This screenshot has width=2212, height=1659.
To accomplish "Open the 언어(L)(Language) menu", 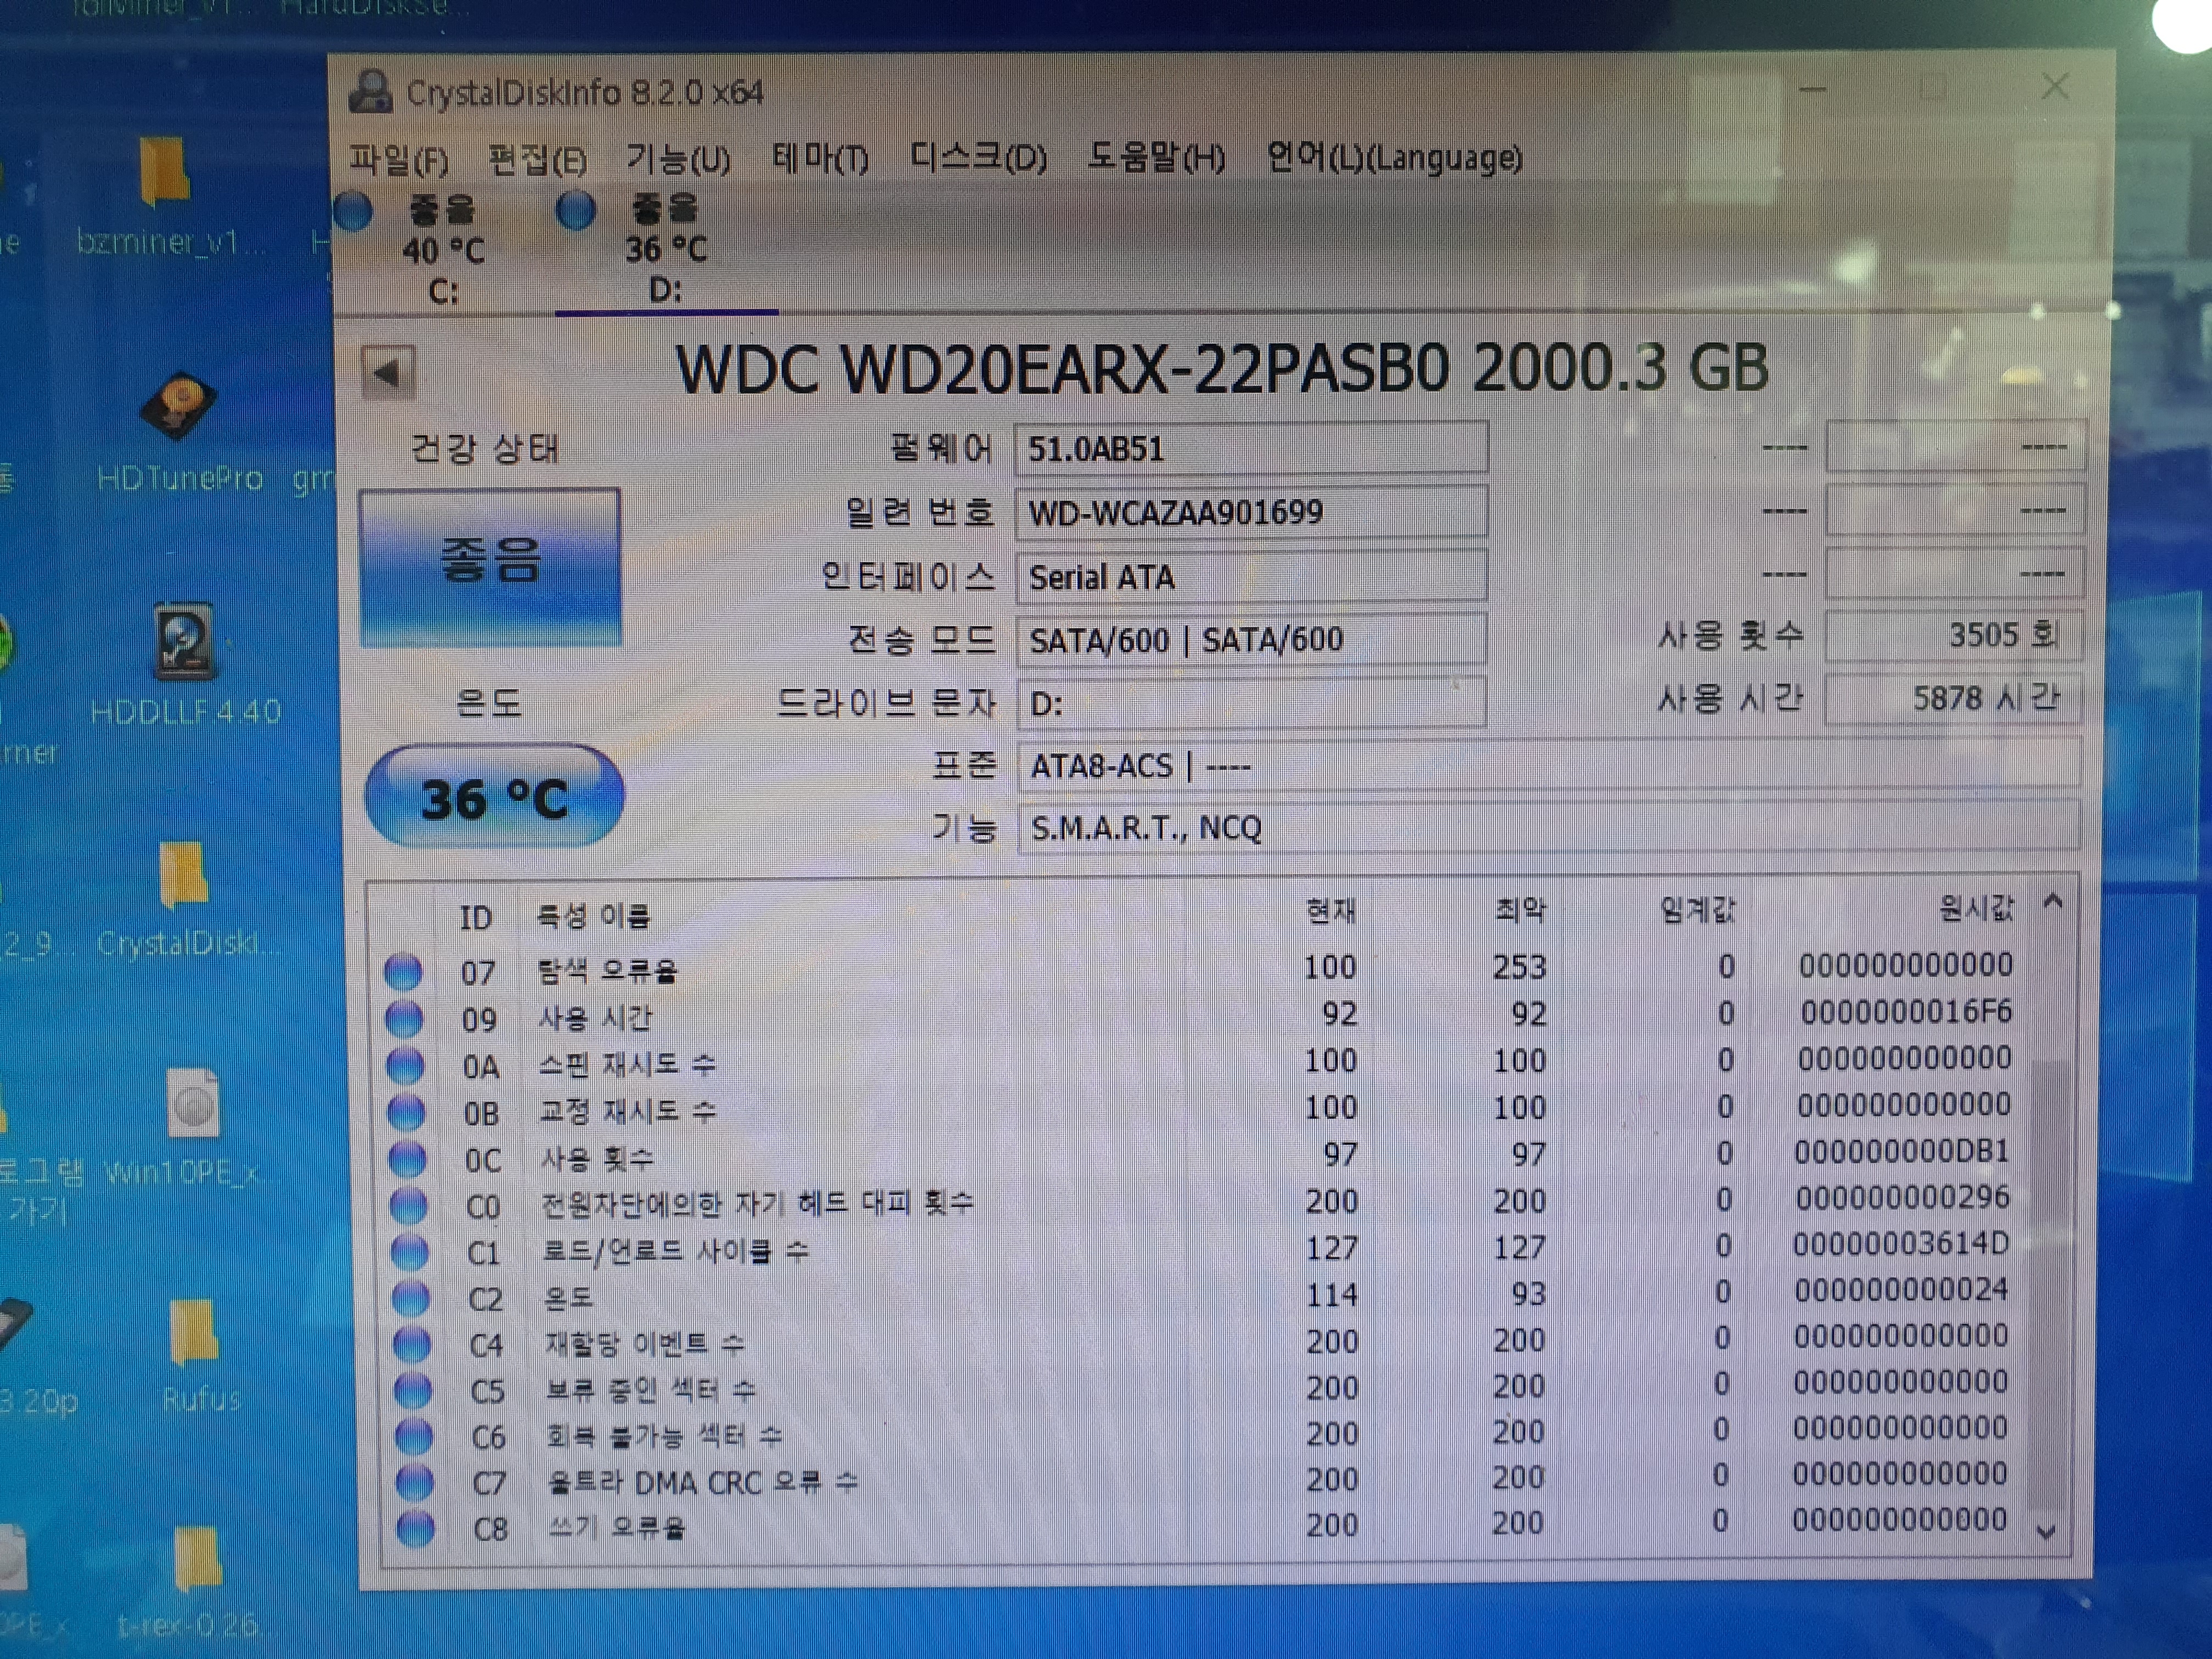I will pos(1394,157).
